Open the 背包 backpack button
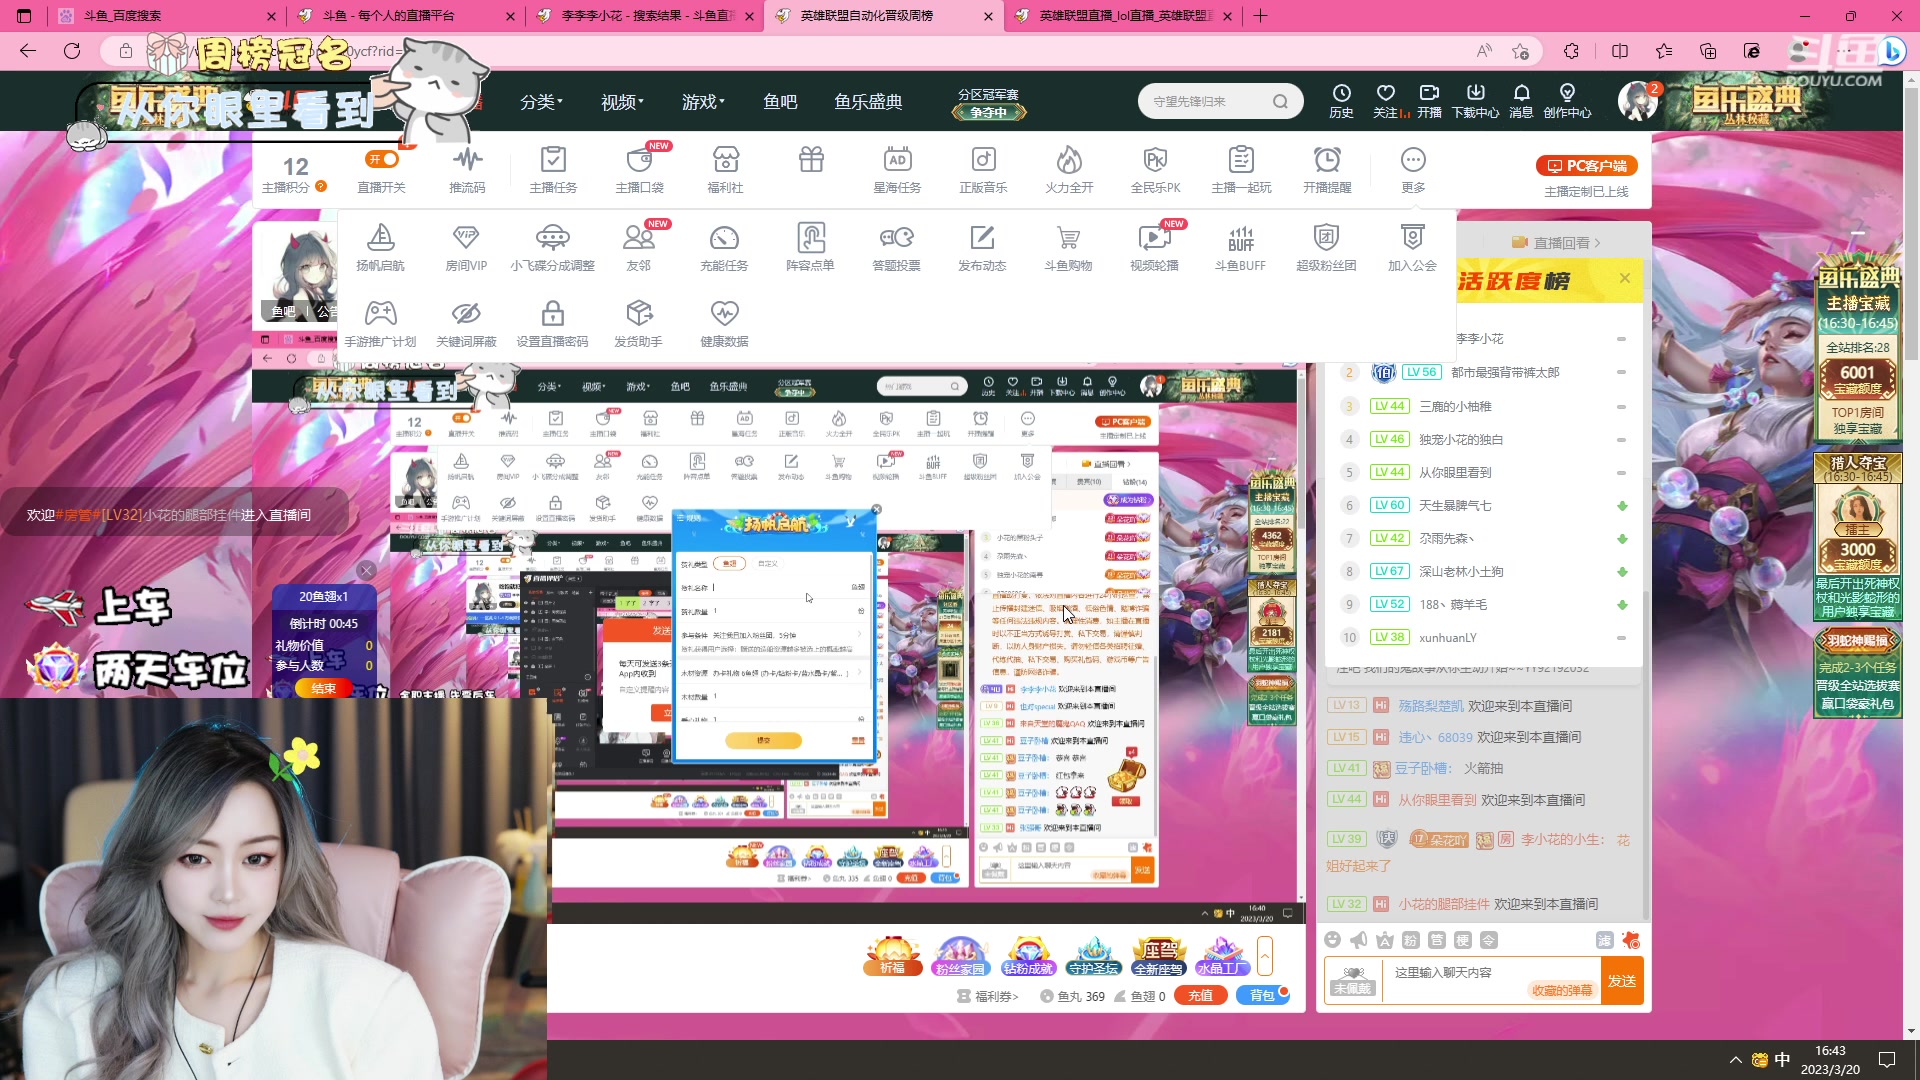 [x=1263, y=995]
